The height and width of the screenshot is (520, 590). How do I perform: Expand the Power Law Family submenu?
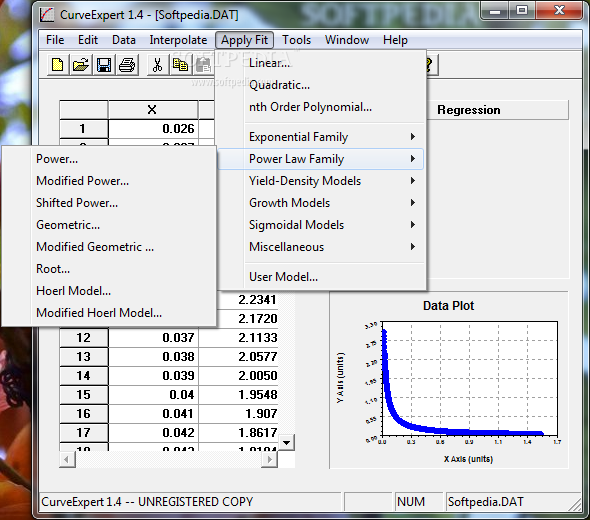point(321,159)
